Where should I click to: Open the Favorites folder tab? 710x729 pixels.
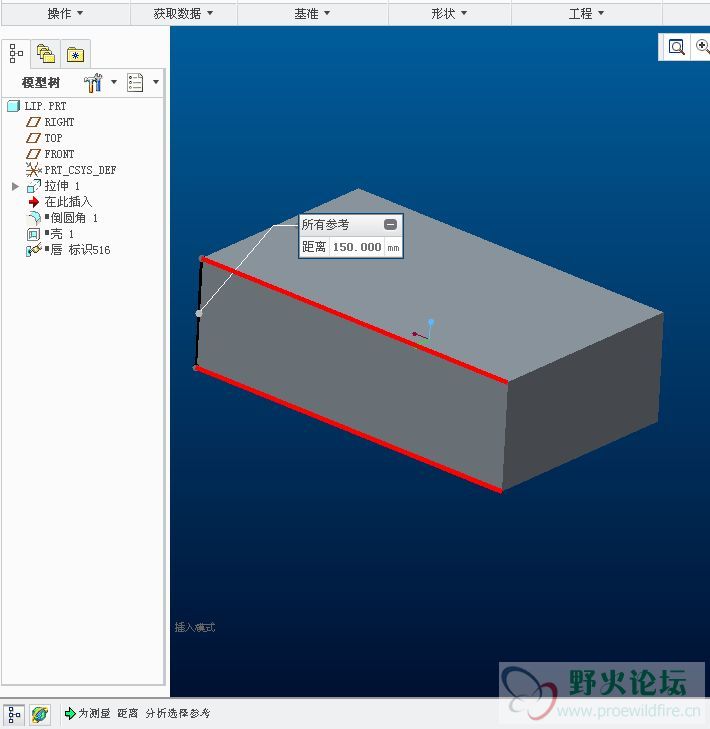pos(75,54)
